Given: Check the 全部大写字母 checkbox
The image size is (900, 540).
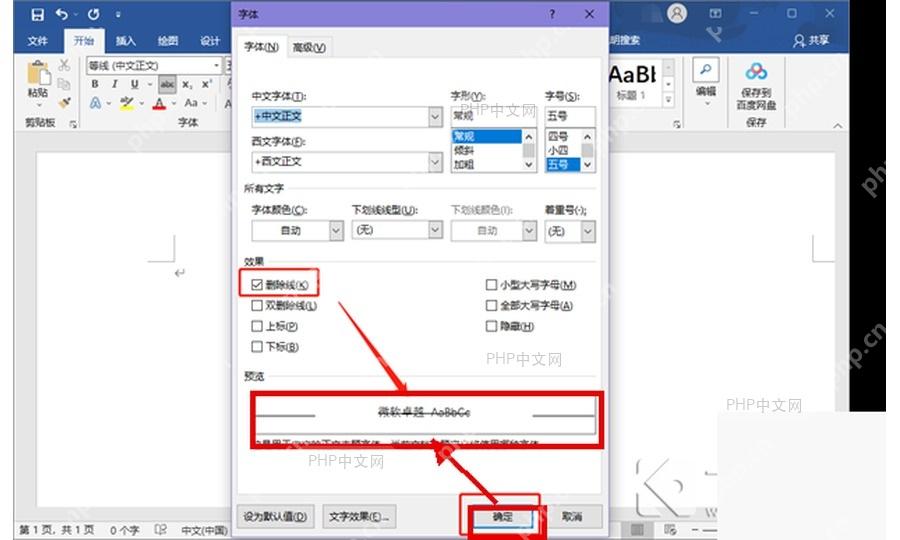Looking at the screenshot, I should tap(491, 305).
